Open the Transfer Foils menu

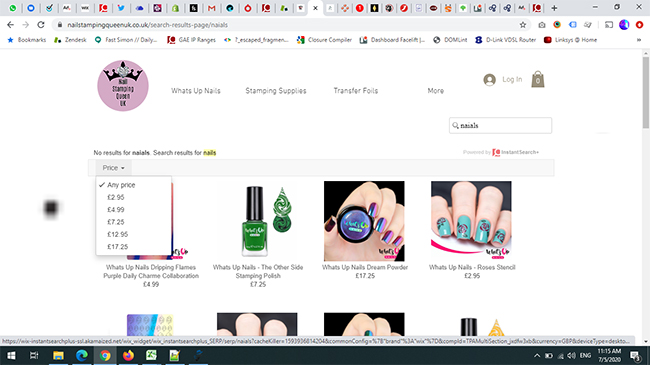click(356, 90)
